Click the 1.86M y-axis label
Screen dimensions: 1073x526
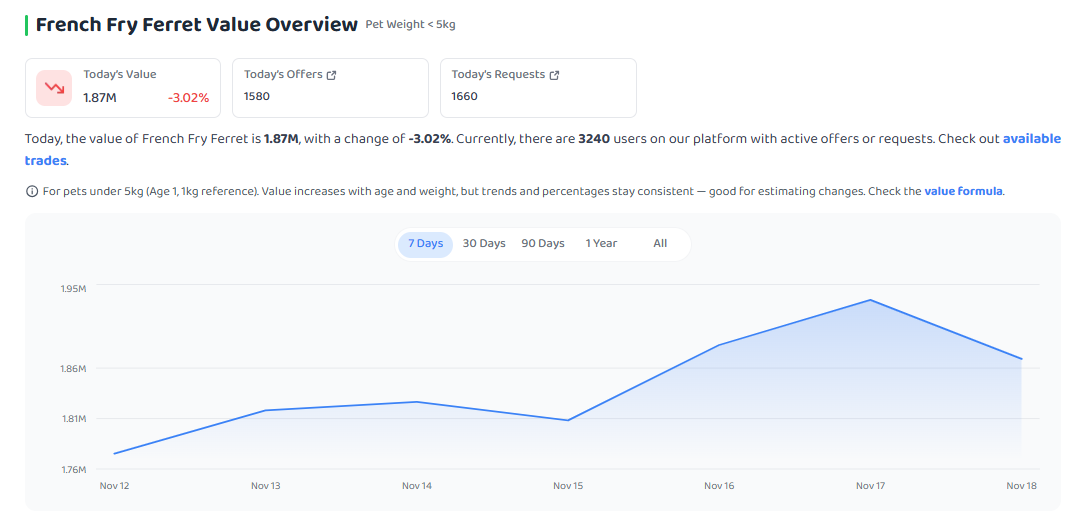(x=73, y=369)
